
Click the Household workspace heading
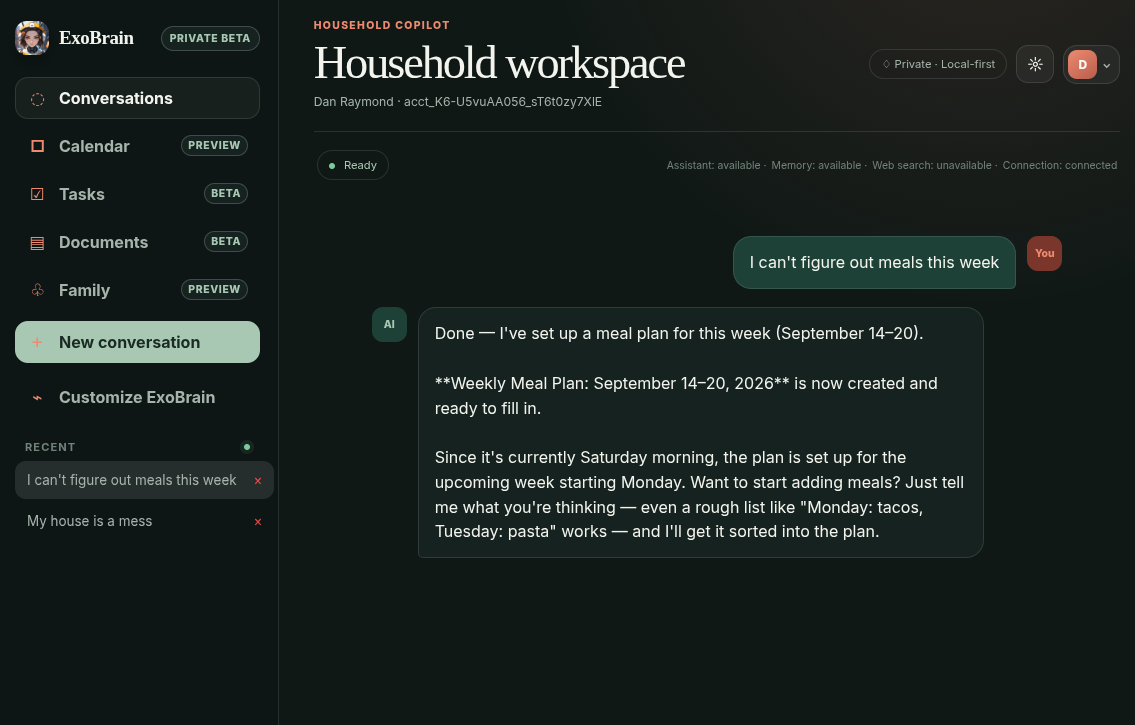point(499,64)
